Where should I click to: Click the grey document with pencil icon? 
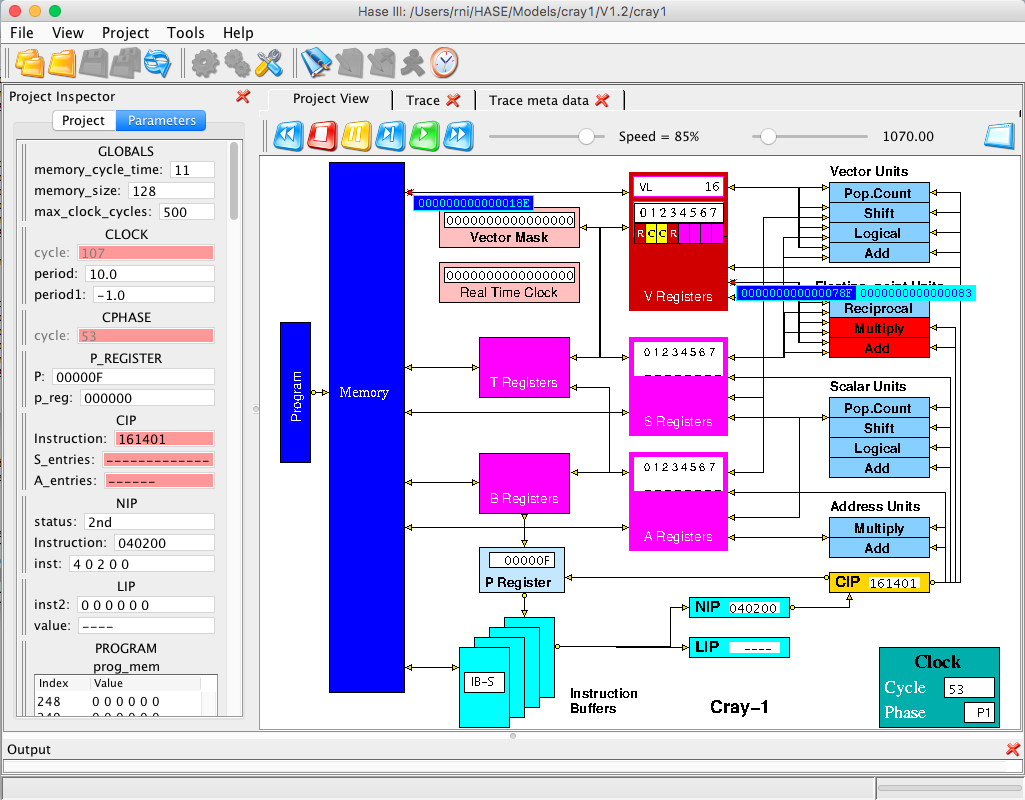349,63
